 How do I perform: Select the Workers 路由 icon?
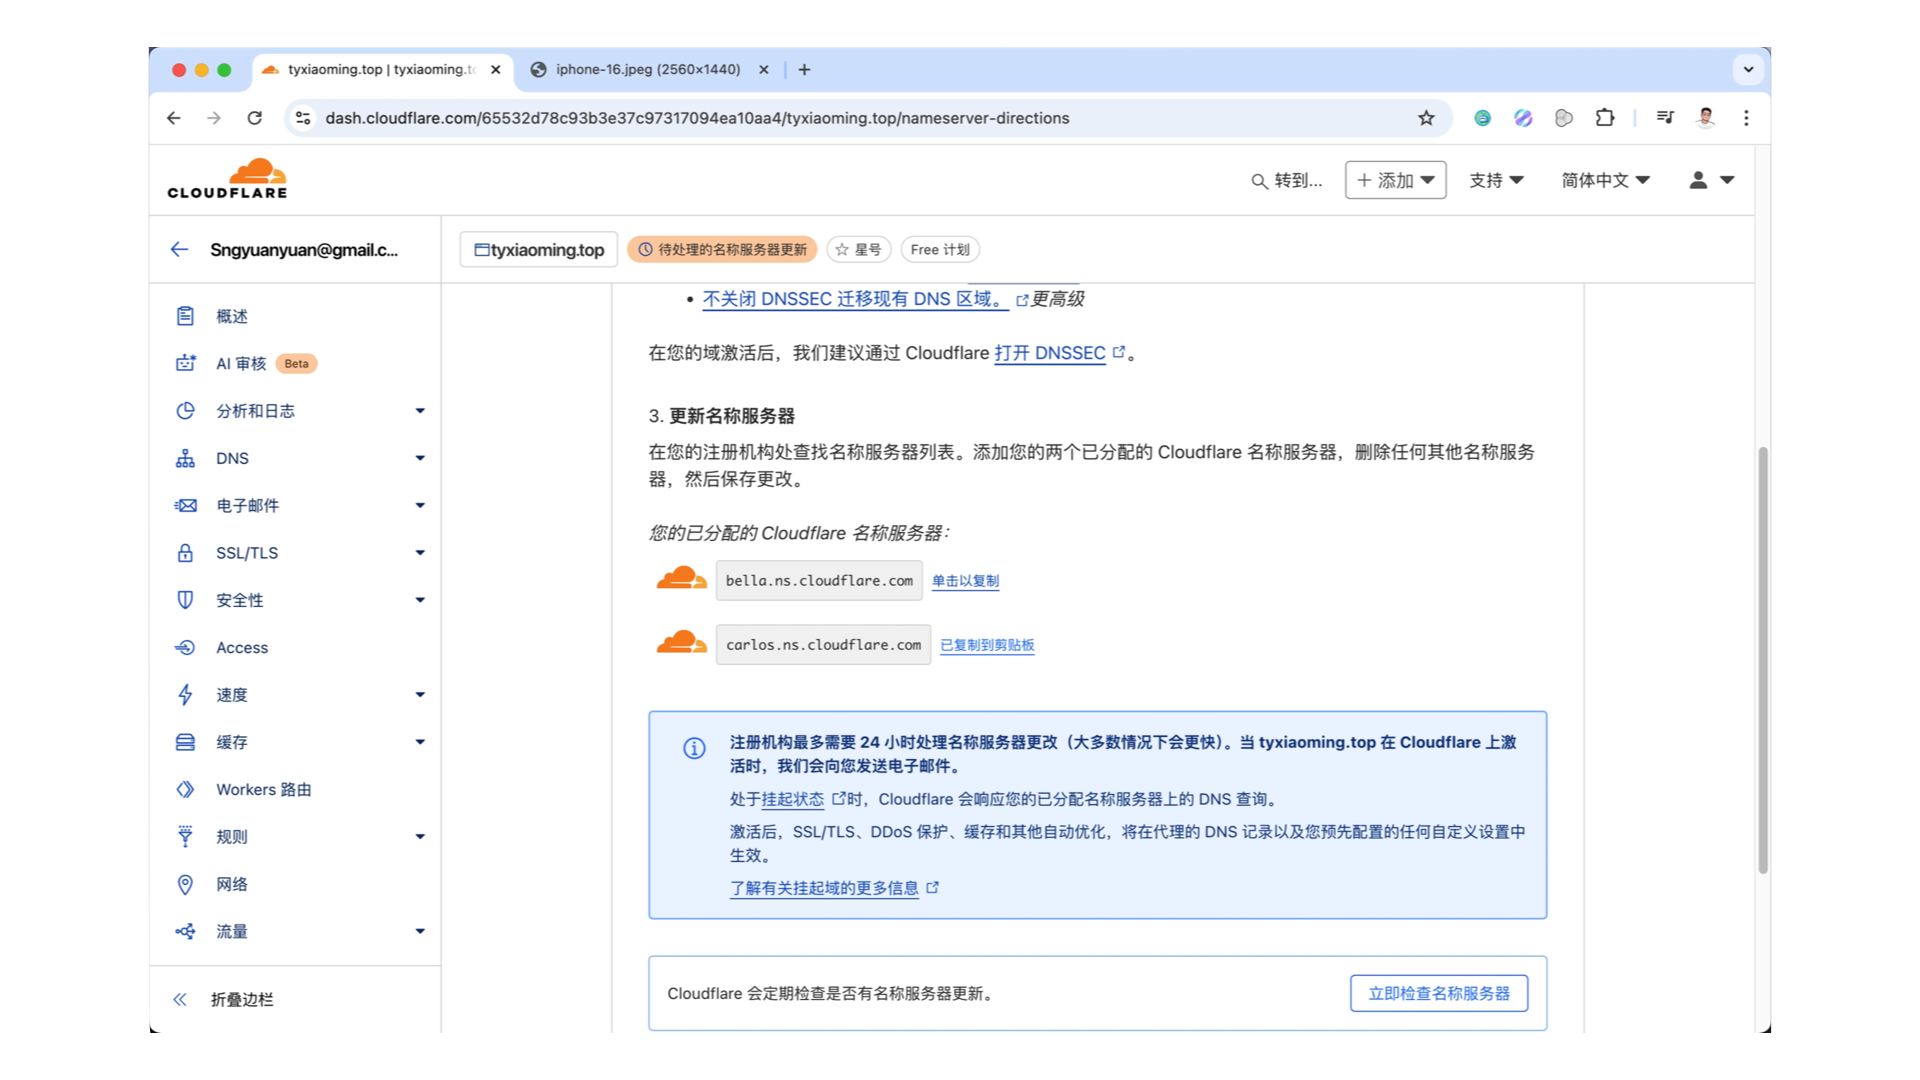coord(186,789)
